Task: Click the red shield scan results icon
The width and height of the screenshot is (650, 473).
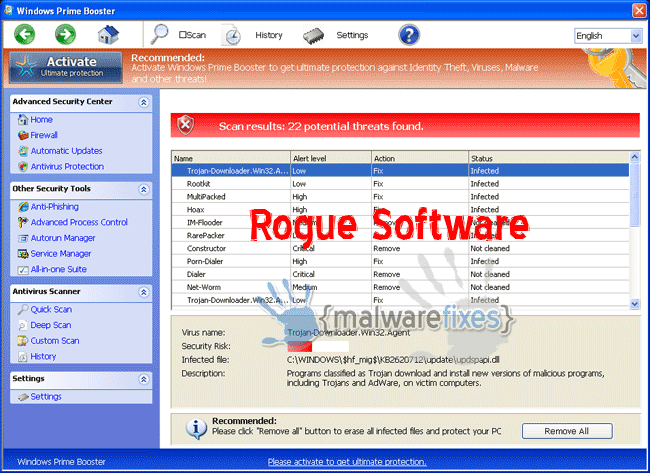Action: coord(185,125)
